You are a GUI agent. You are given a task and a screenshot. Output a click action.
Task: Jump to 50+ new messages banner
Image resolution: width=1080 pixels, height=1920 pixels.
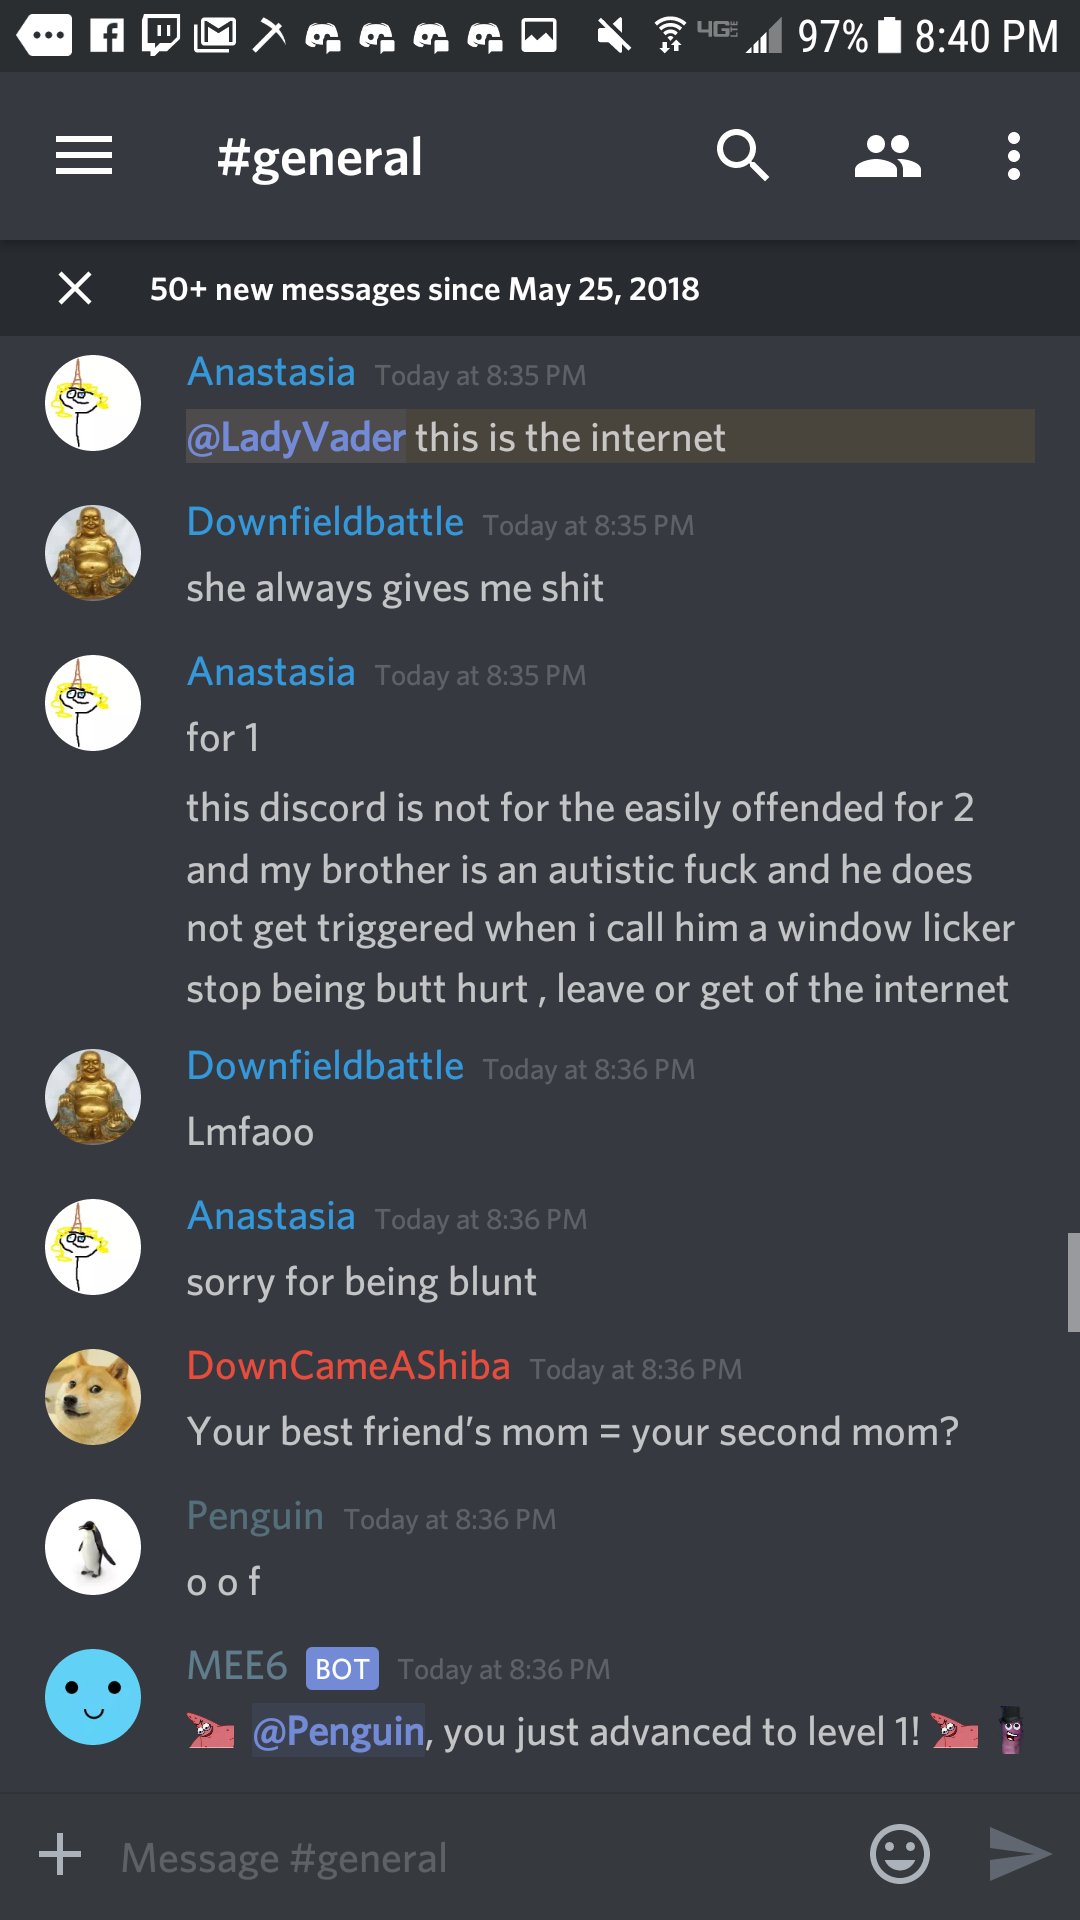point(425,289)
